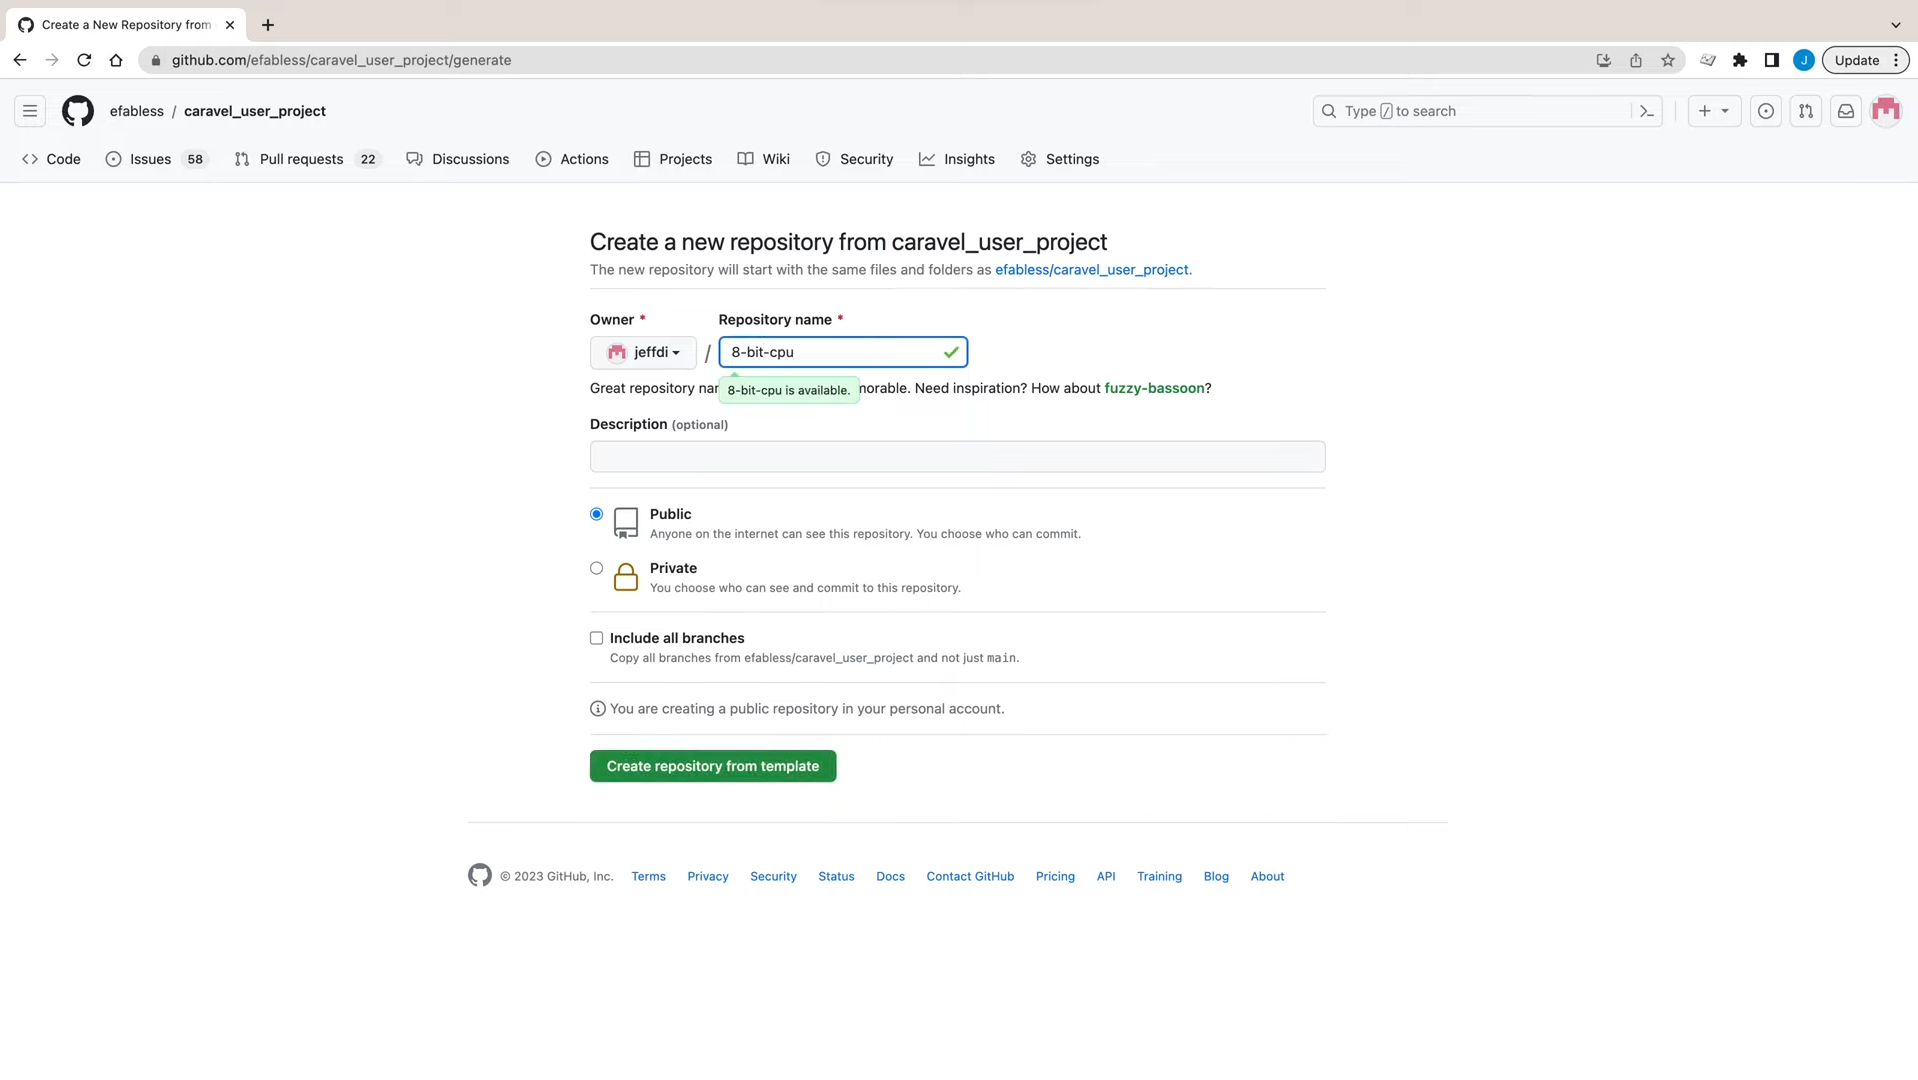Bookmark this page with the star icon

1667,60
